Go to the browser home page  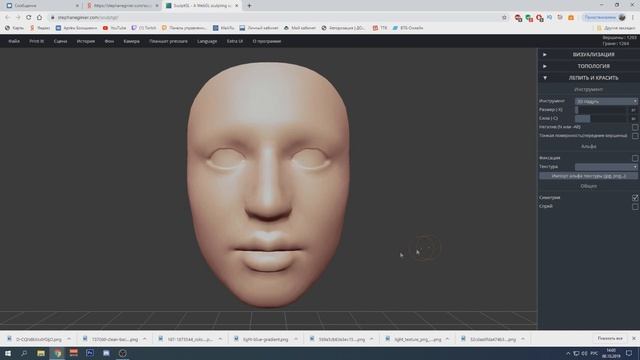pyautogui.click(x=39, y=17)
